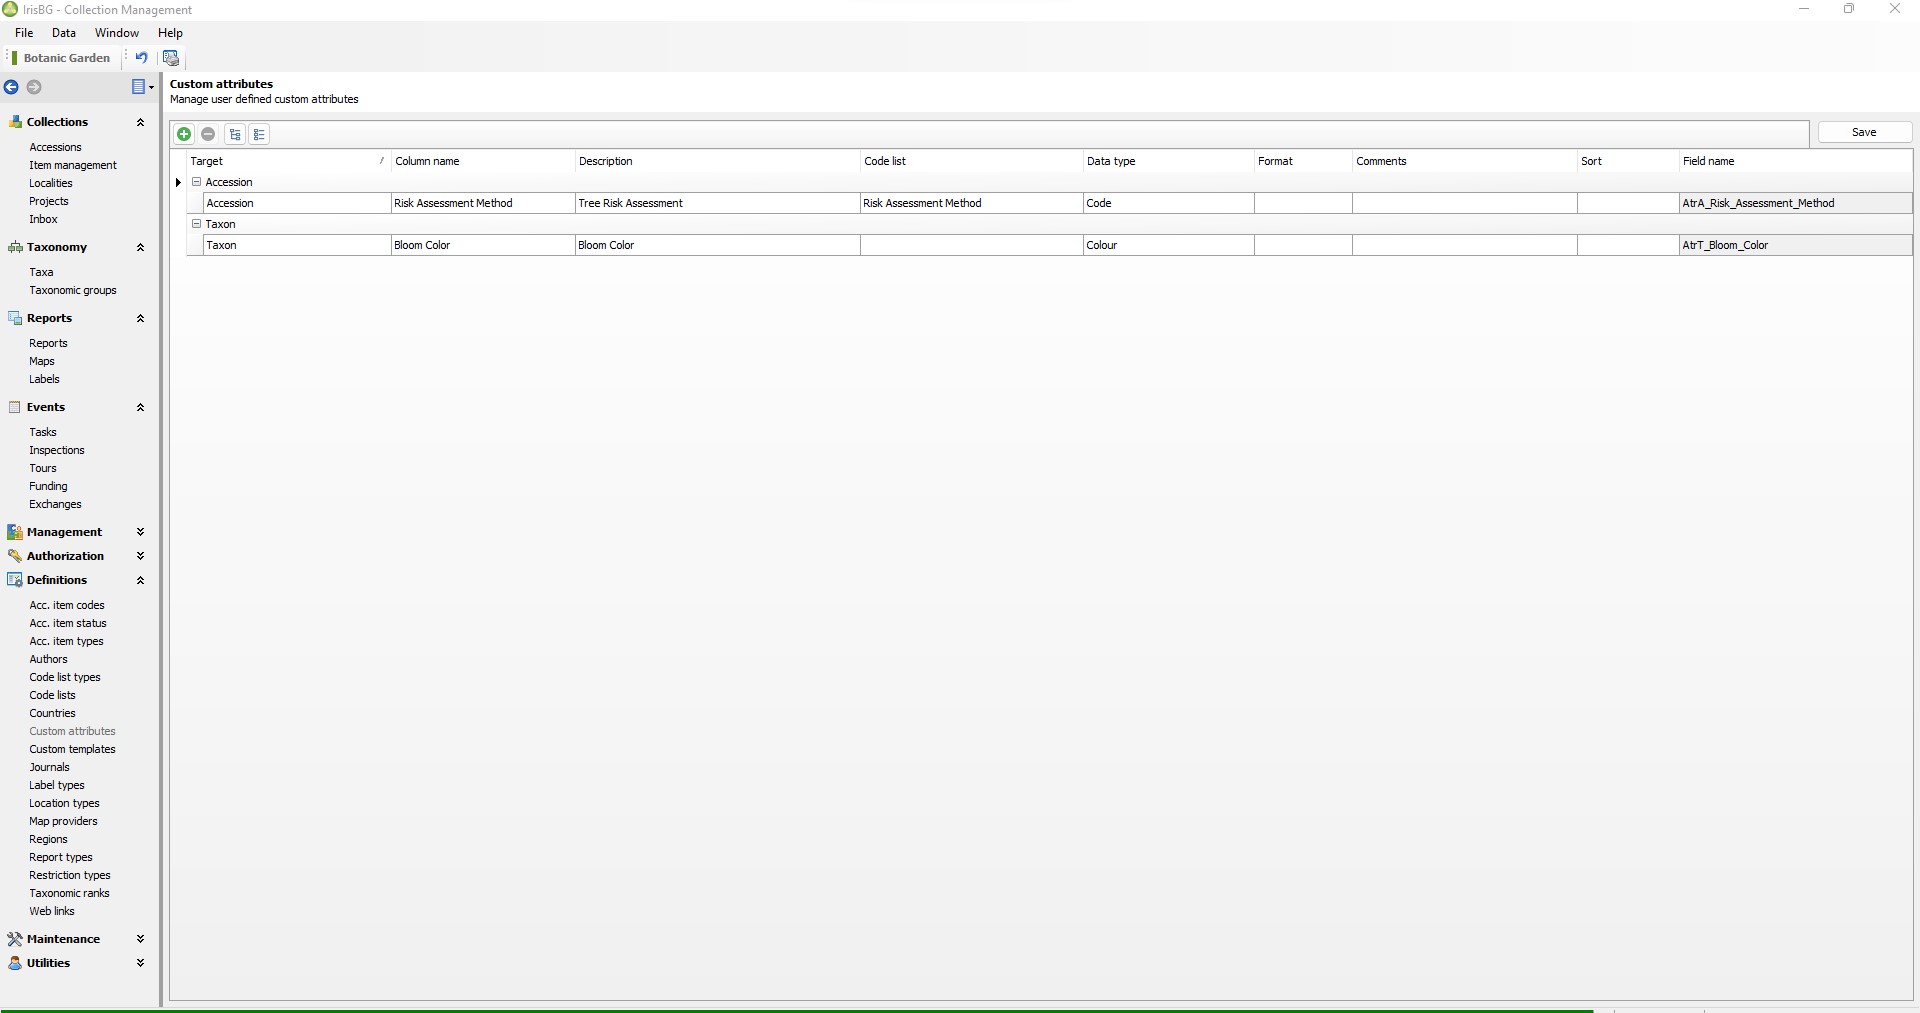
Task: Click the Data type column header
Action: (1168, 161)
